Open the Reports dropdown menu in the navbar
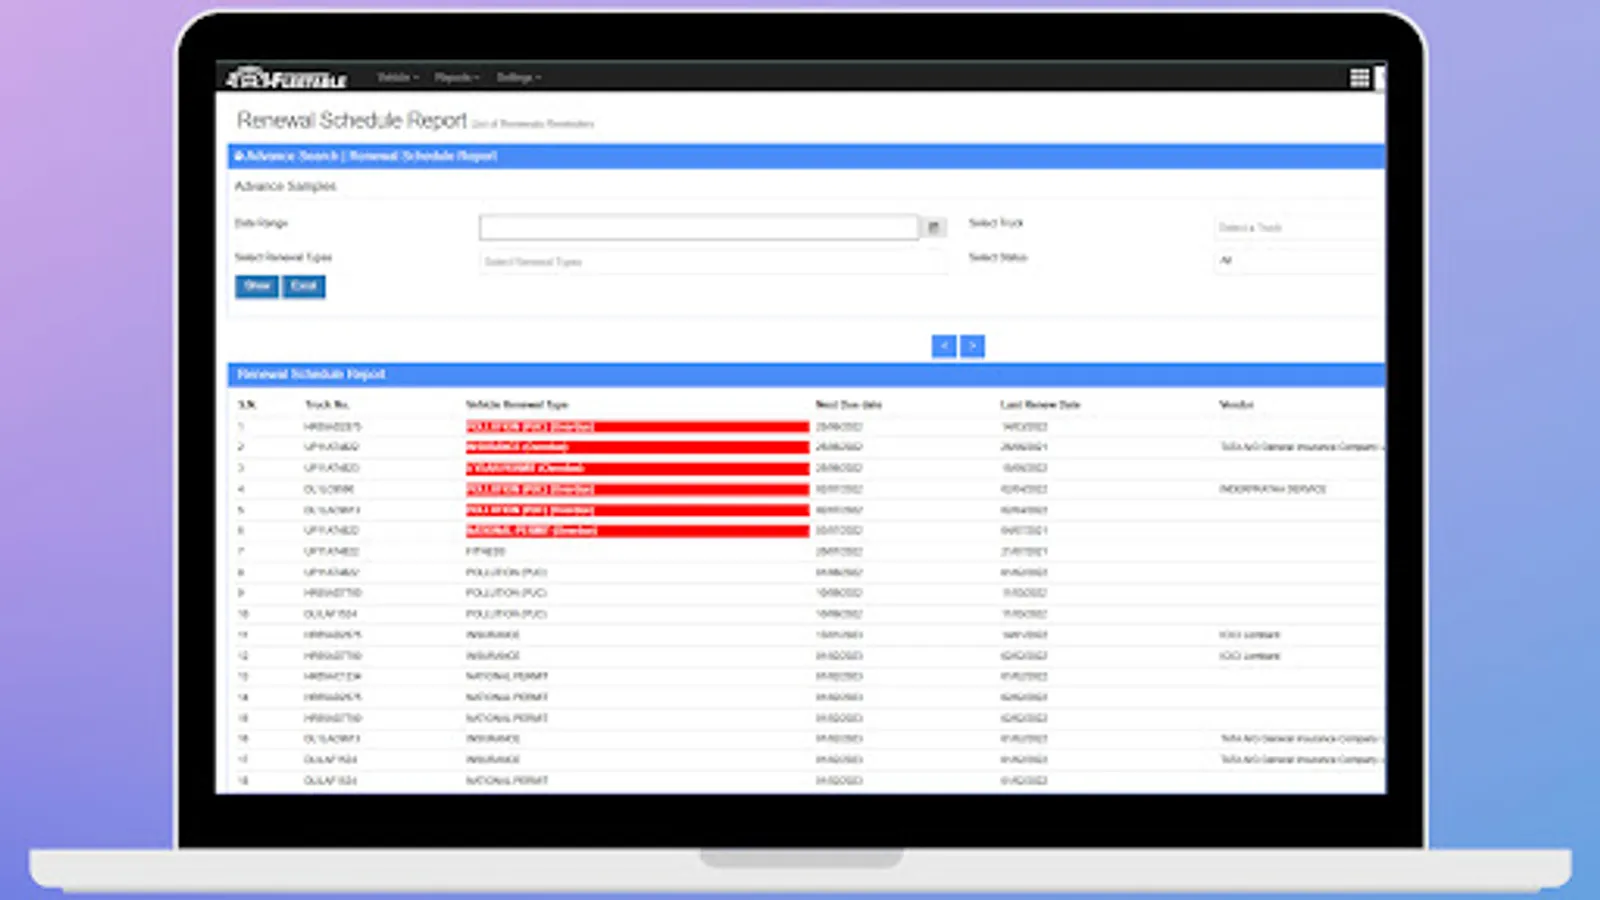 pos(457,77)
